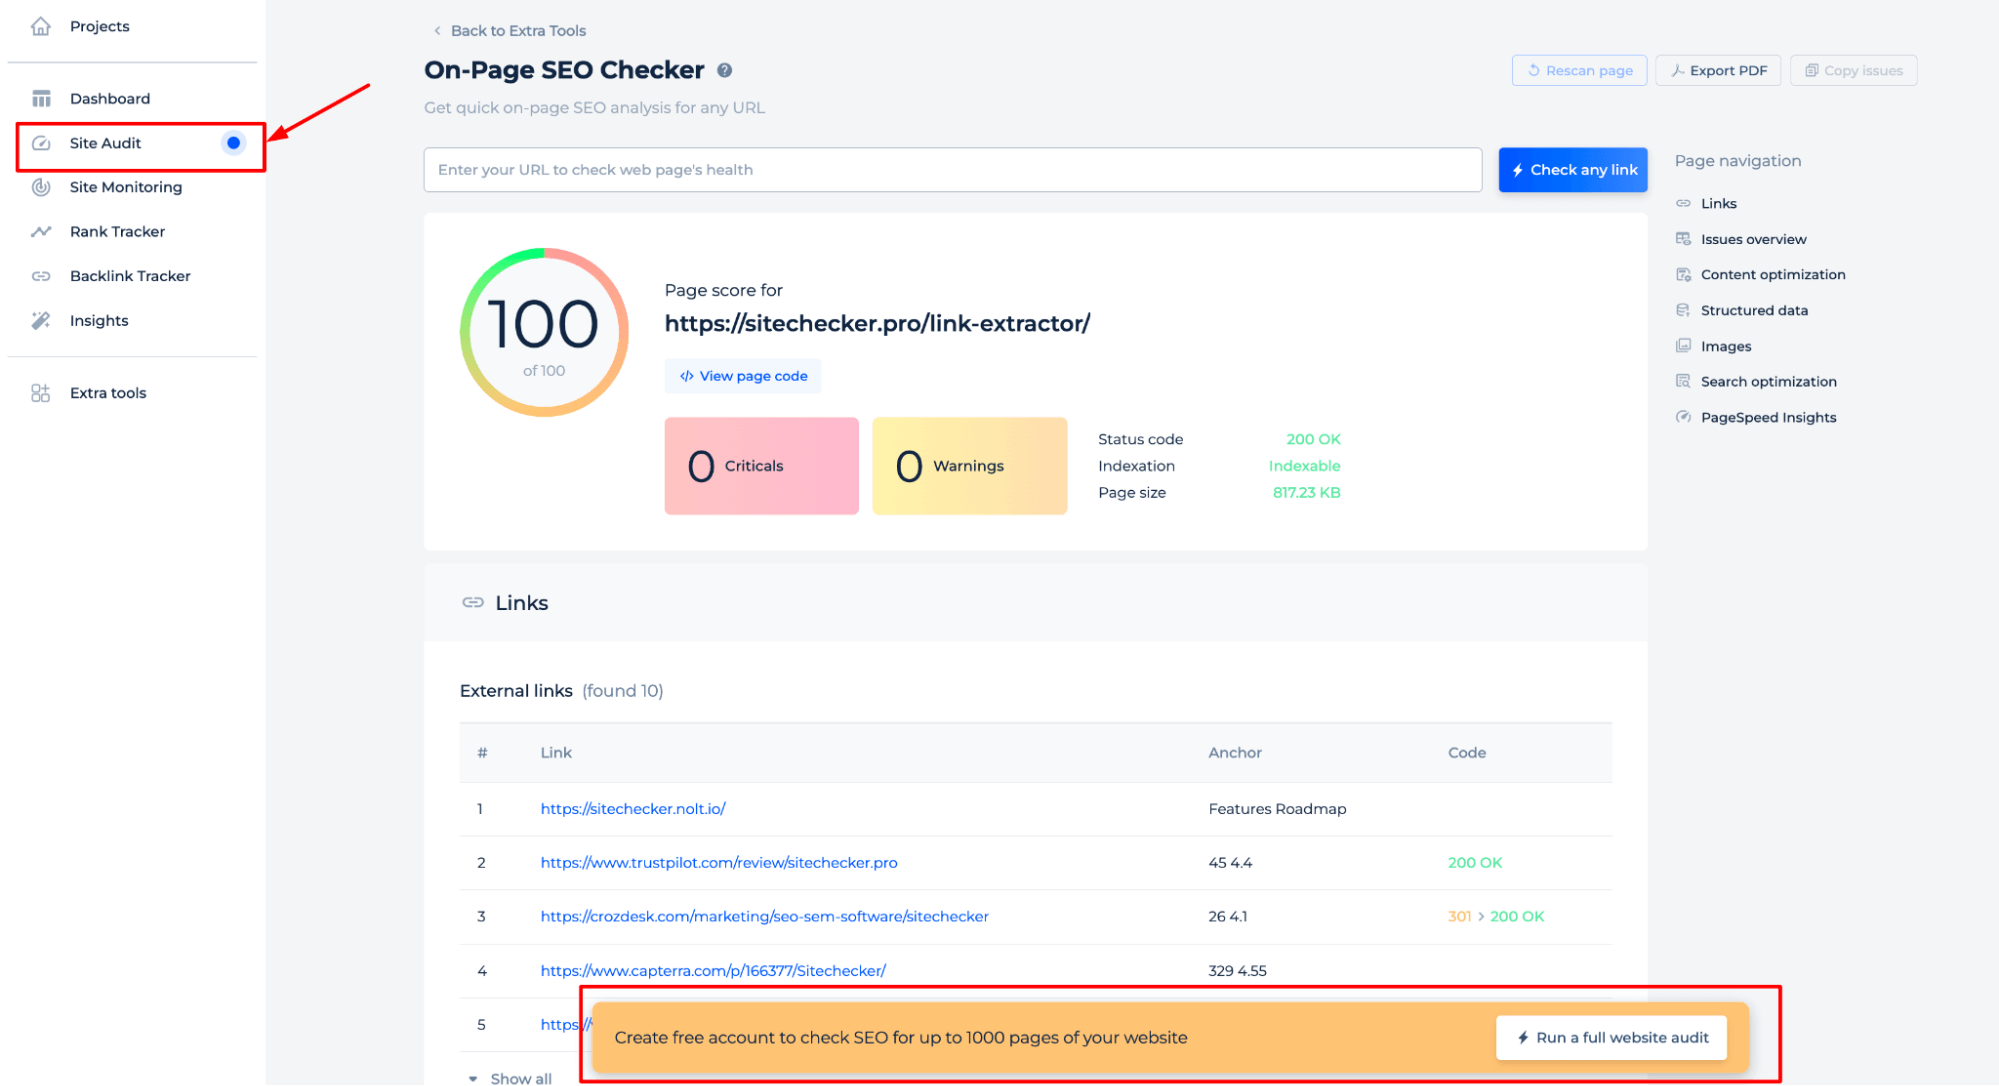This screenshot has height=1086, width=1999.
Task: Jump to Structured data section
Action: click(1754, 310)
